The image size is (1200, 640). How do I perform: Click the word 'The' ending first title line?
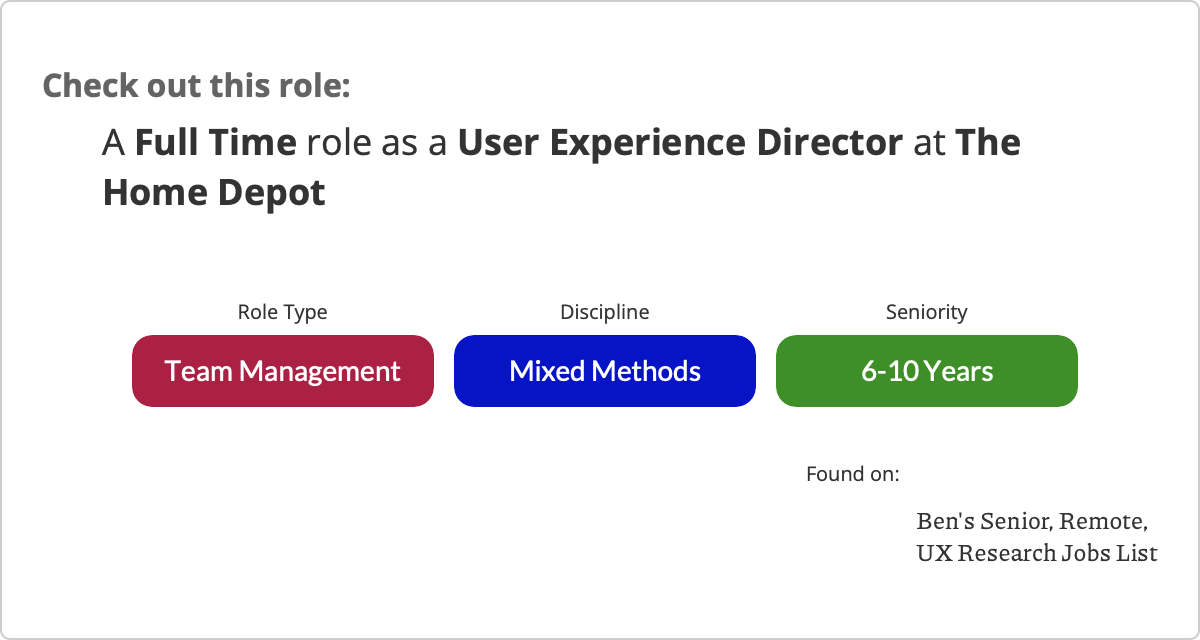click(988, 143)
